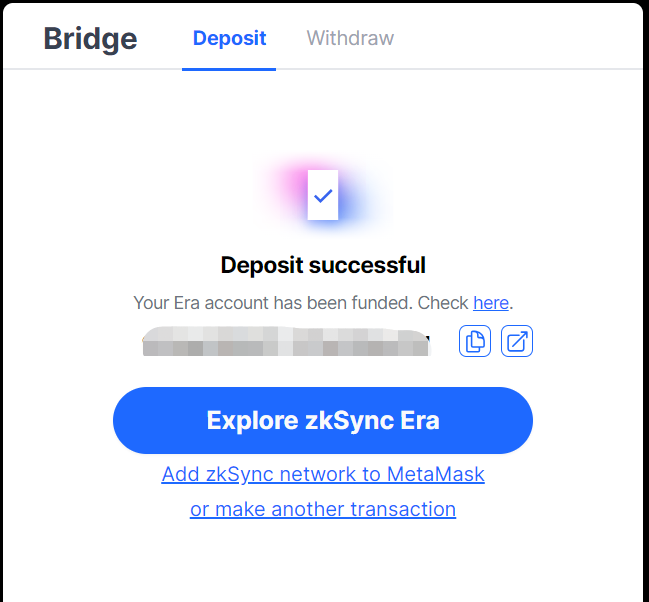Click the deposit success checkmark icon
The image size is (649, 602).
pyautogui.click(x=322, y=196)
